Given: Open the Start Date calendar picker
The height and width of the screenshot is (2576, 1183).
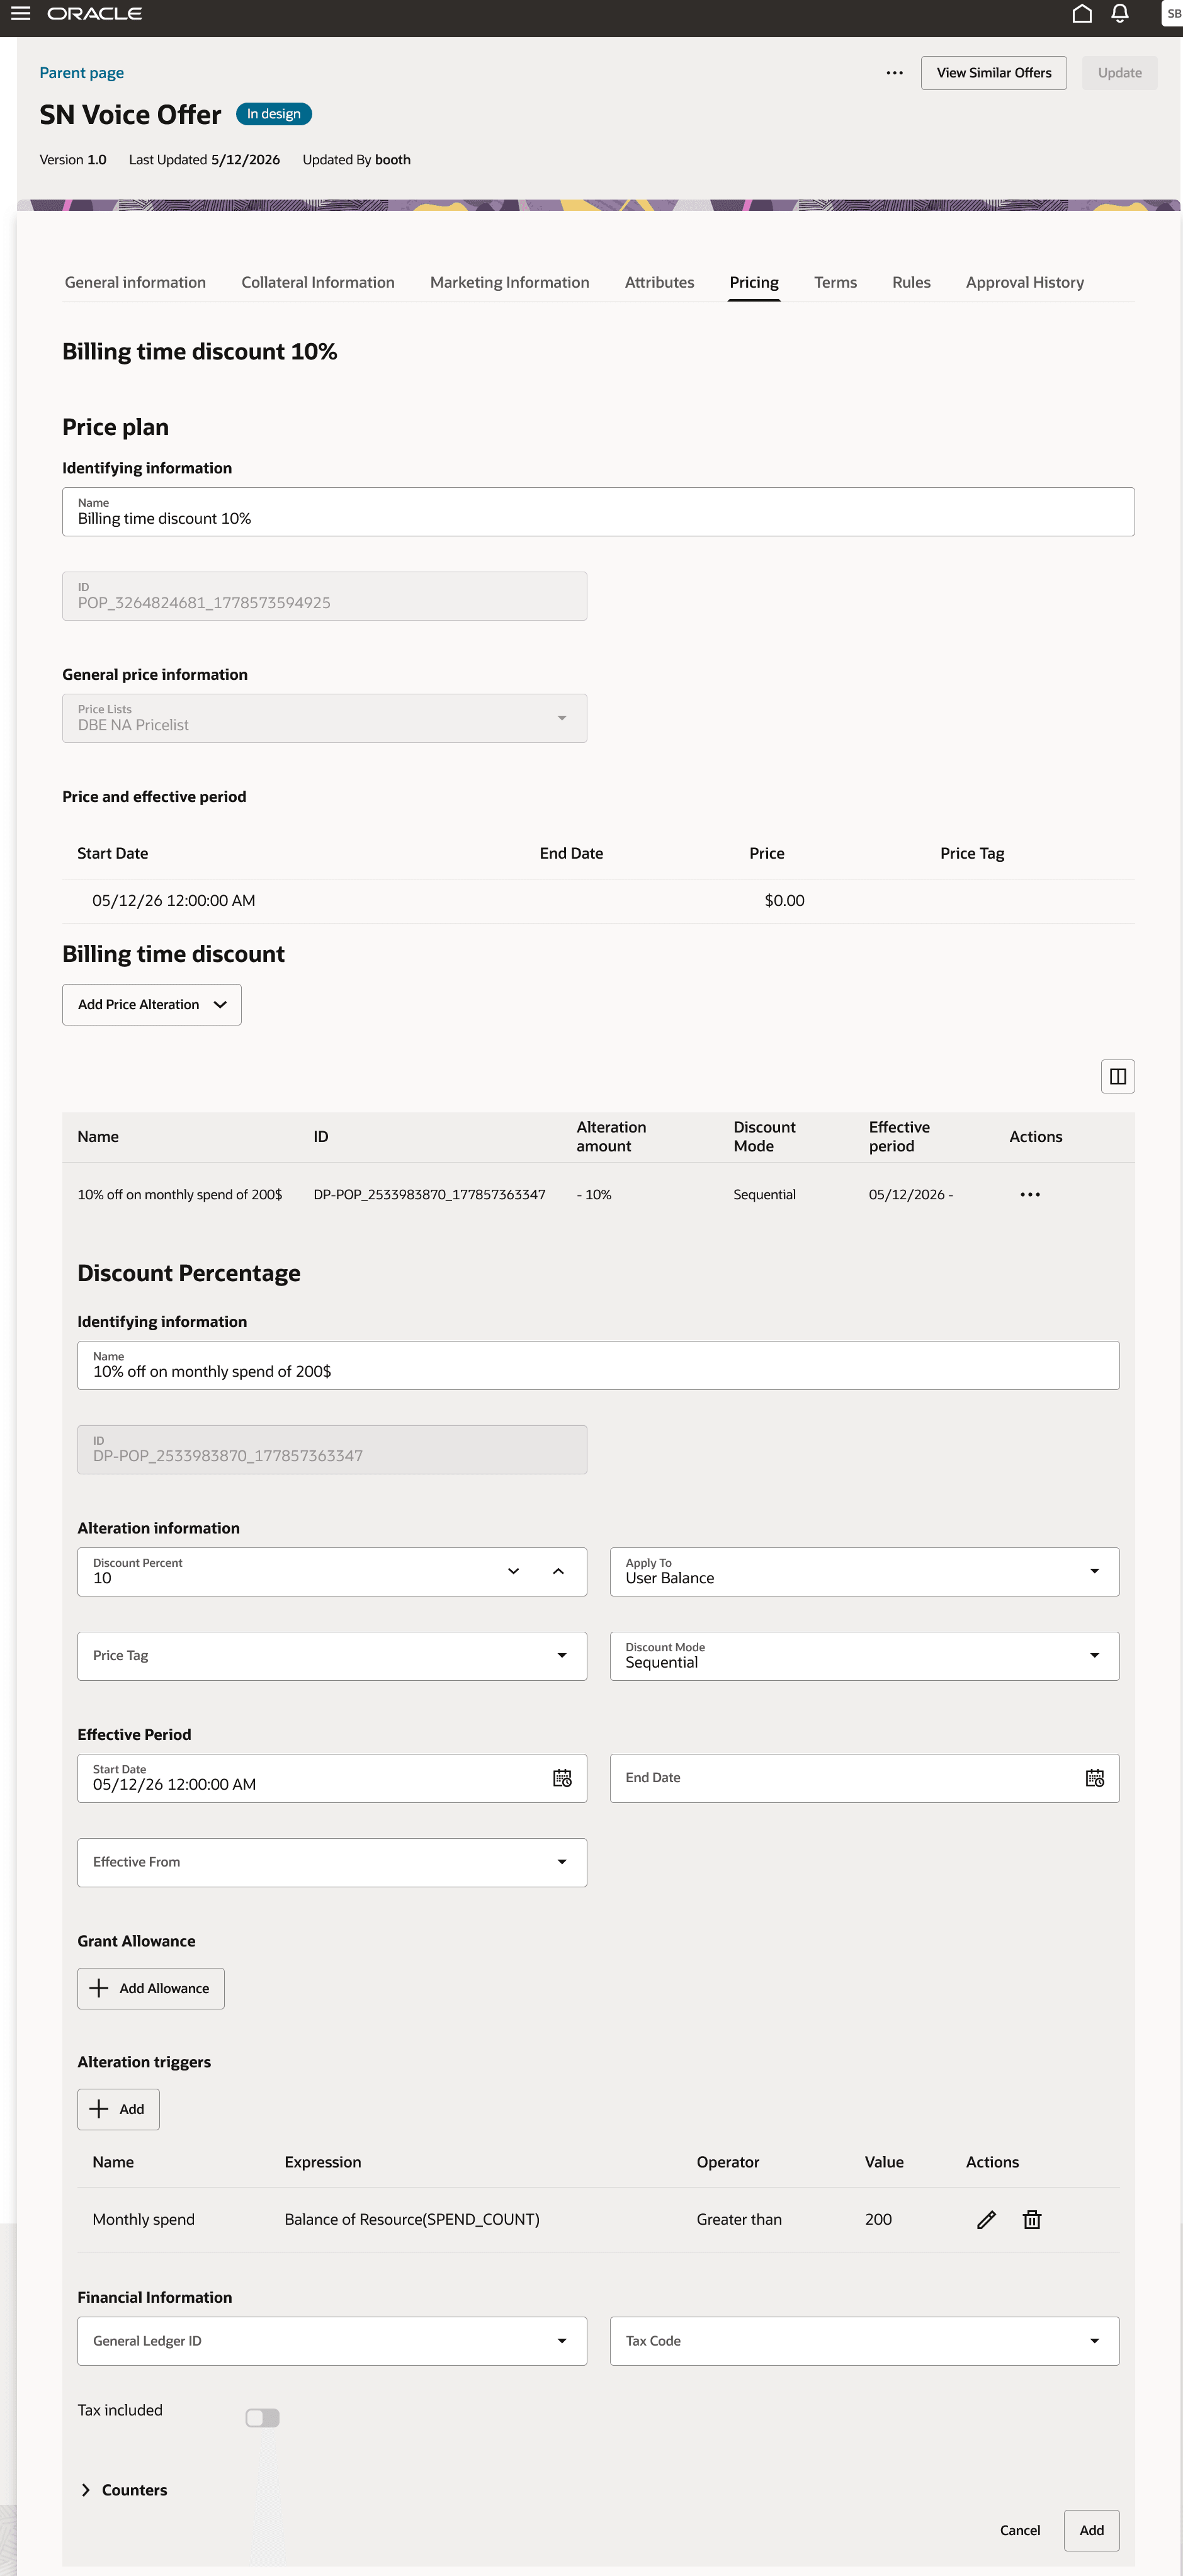Looking at the screenshot, I should [x=562, y=1778].
